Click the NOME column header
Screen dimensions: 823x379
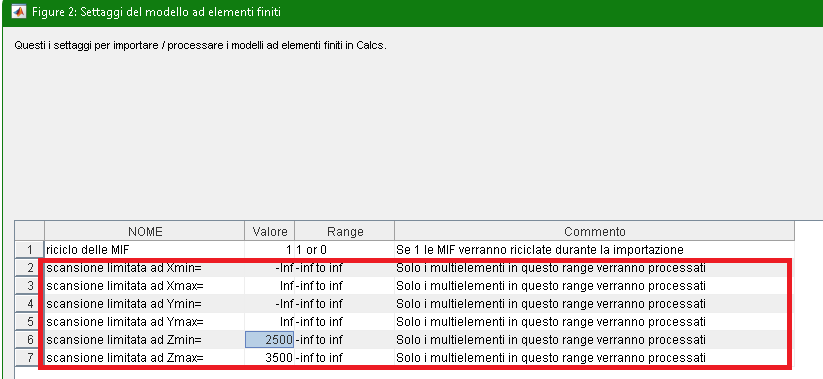click(x=145, y=231)
